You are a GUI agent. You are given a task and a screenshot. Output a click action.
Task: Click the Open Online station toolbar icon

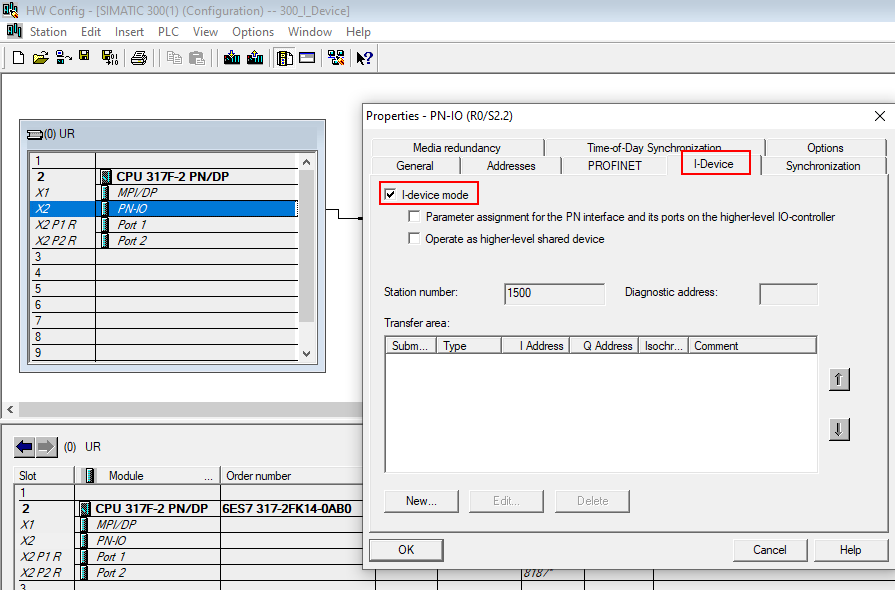tap(63, 58)
